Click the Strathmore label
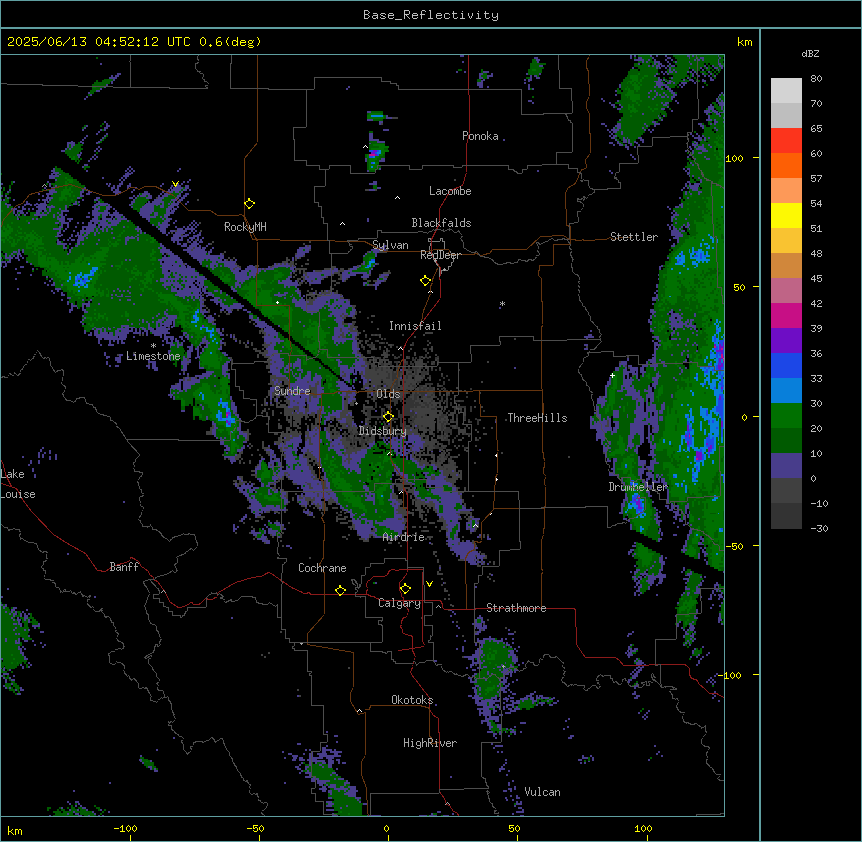 tap(516, 608)
